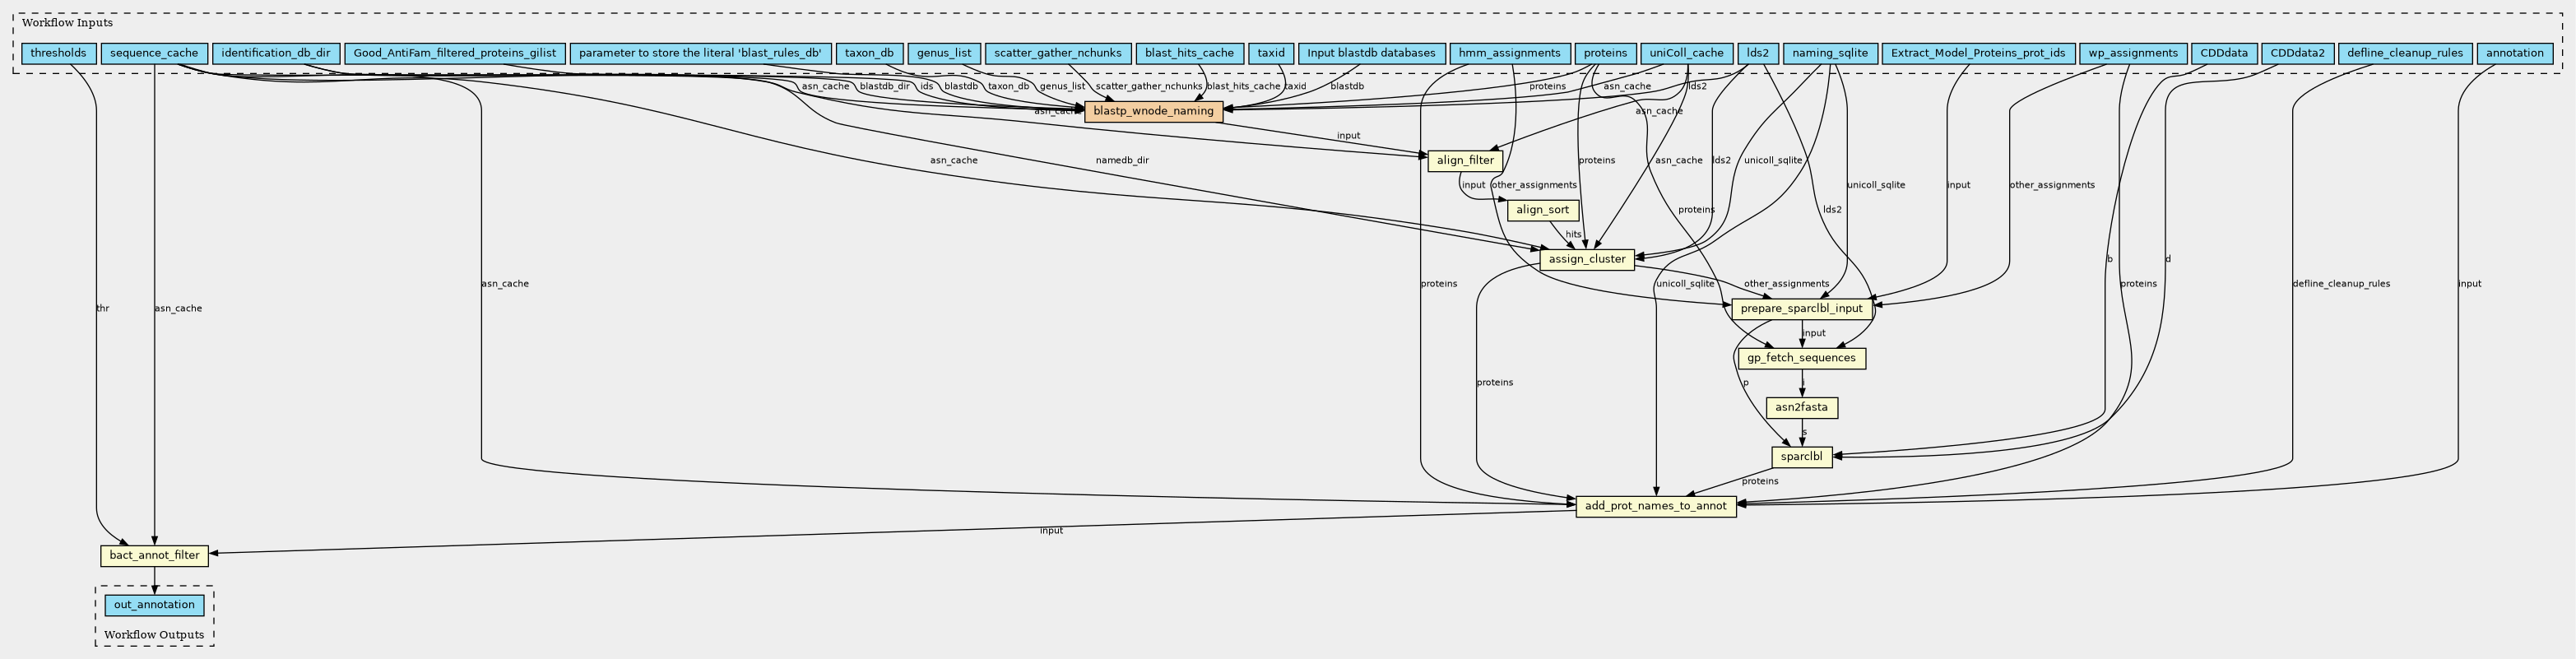The height and width of the screenshot is (659, 2576).
Task: Select the identification_db_dir input
Action: (x=276, y=53)
